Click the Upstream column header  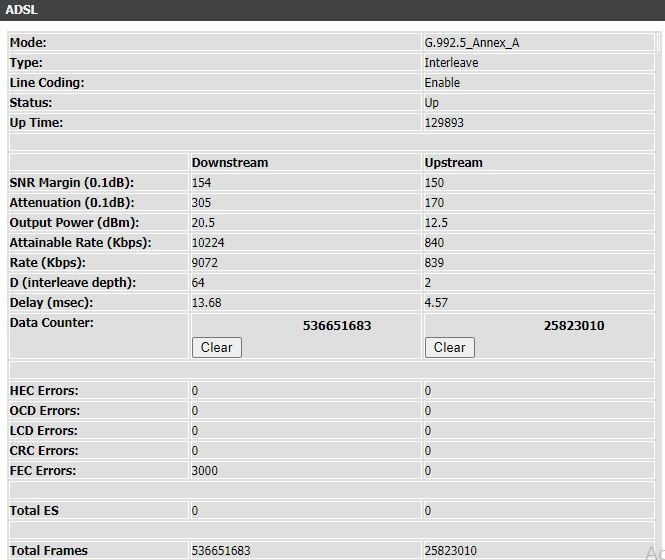tap(453, 162)
